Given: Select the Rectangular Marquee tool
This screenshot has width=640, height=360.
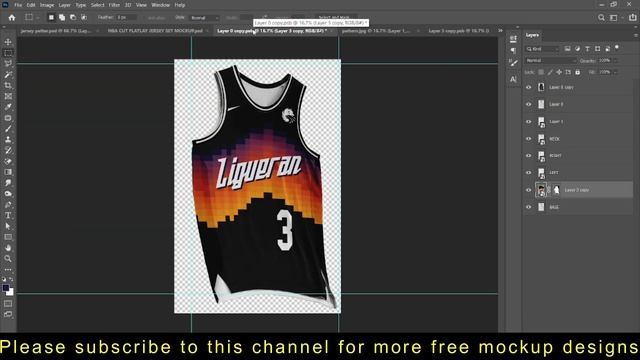Looking at the screenshot, I should (8, 53).
